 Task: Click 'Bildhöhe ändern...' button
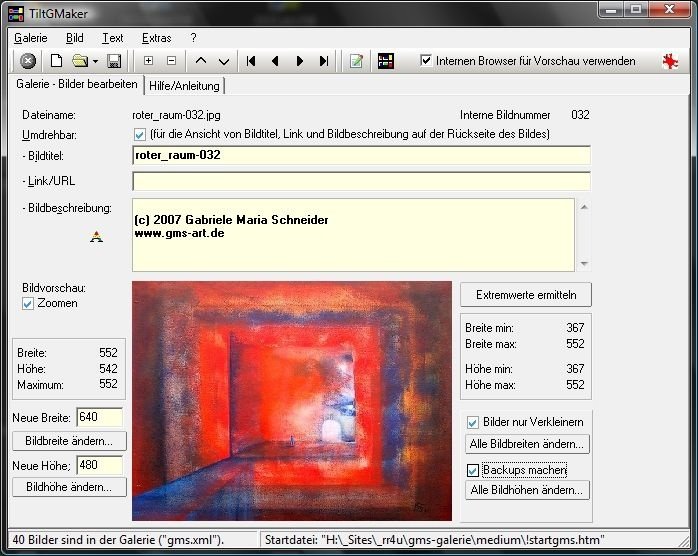(x=69, y=487)
